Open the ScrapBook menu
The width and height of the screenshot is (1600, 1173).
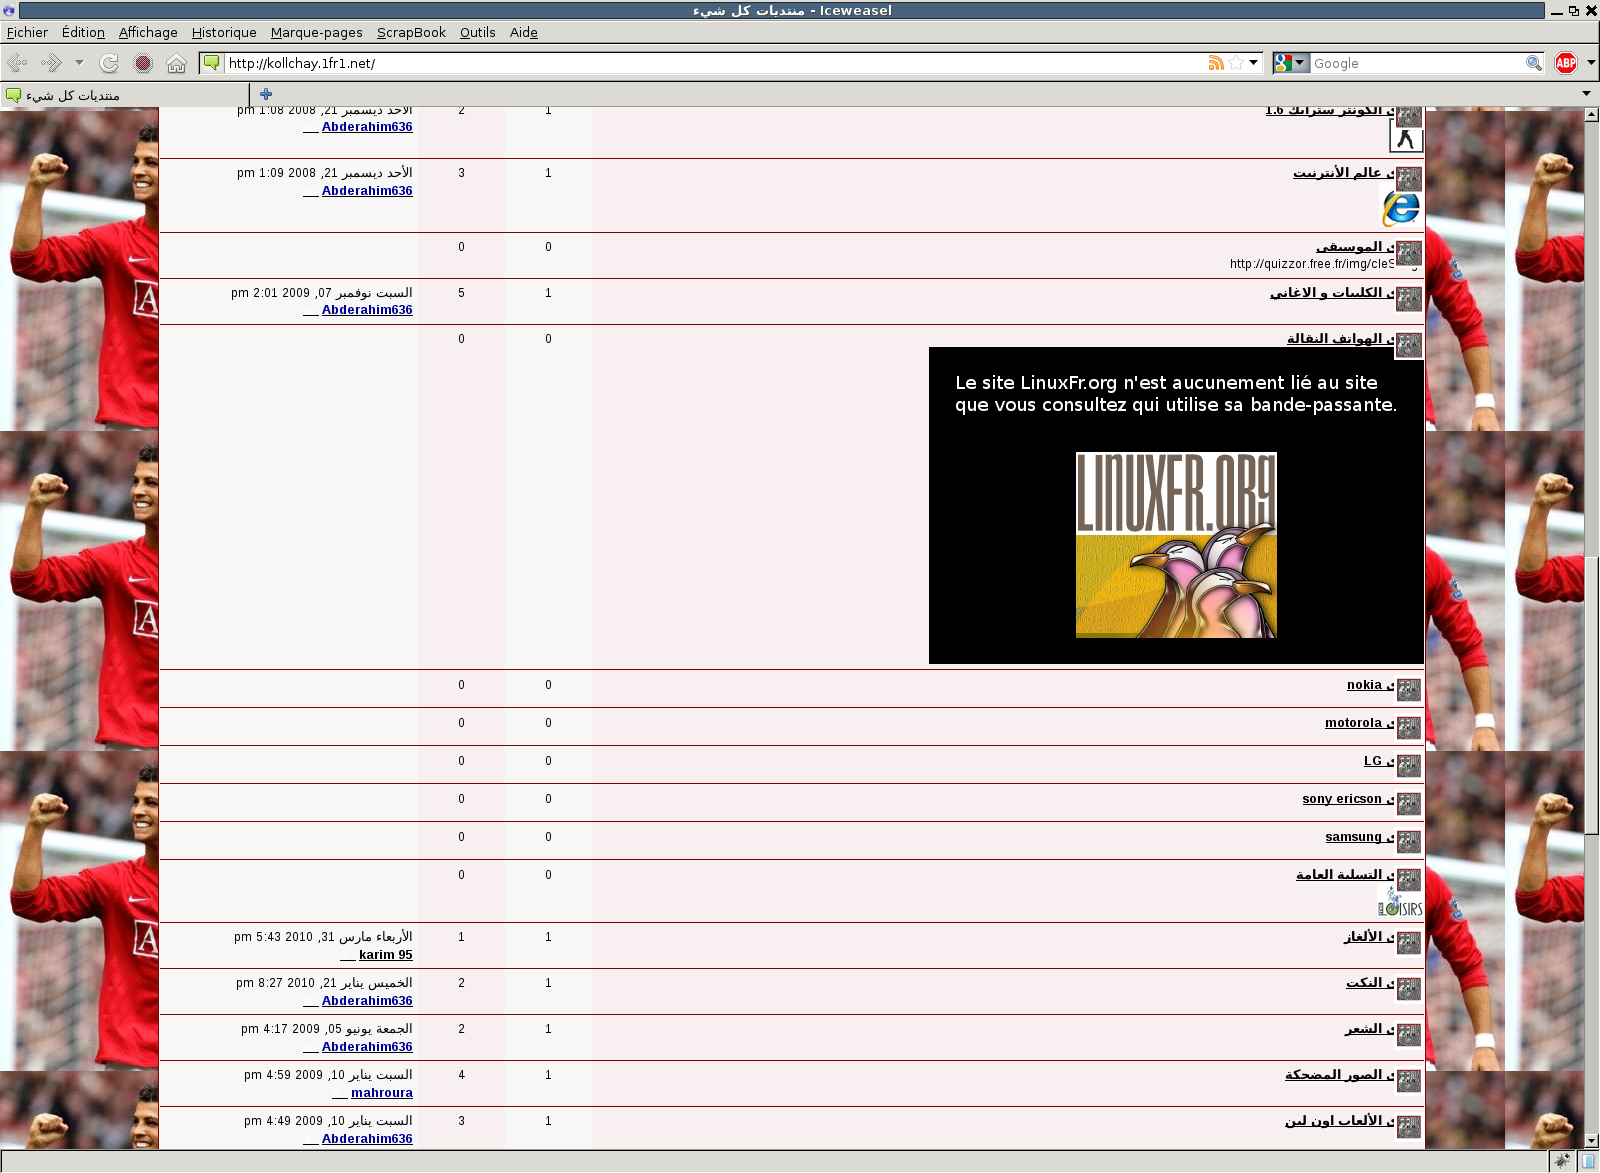pos(411,32)
